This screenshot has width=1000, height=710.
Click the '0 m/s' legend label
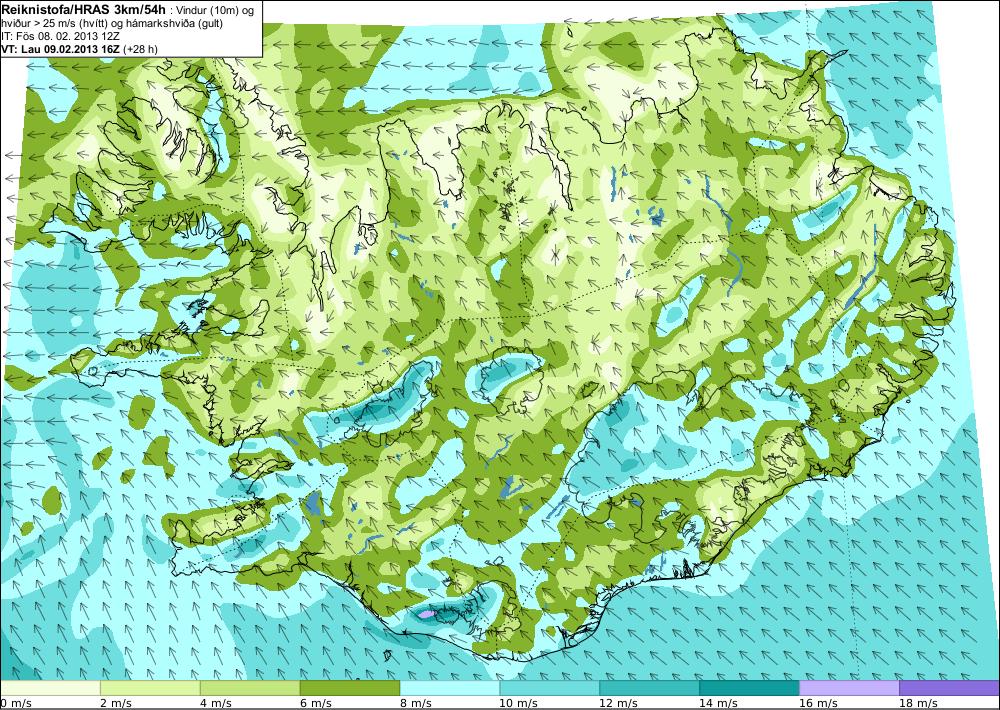[x=16, y=703]
